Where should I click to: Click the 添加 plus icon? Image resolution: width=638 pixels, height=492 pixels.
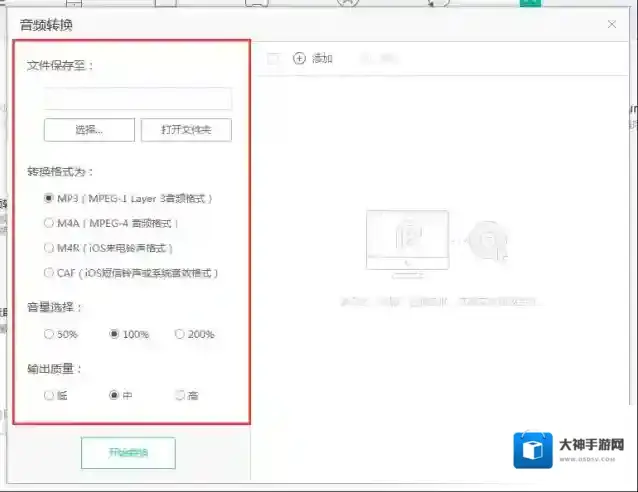299,59
